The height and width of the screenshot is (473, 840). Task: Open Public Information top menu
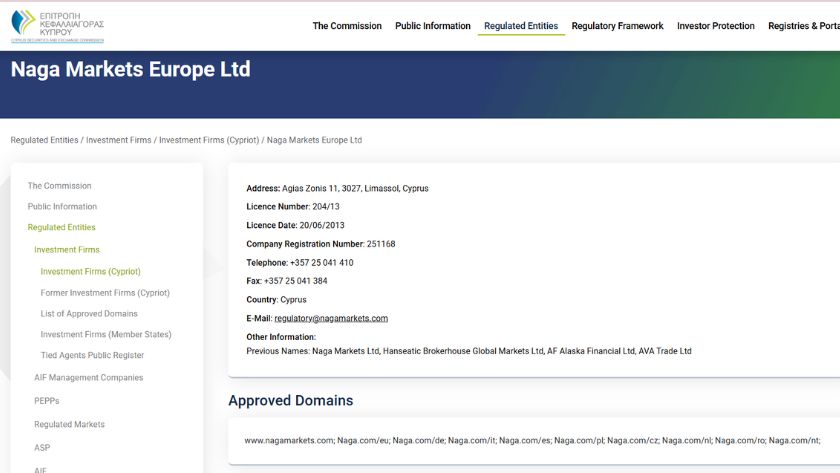432,26
